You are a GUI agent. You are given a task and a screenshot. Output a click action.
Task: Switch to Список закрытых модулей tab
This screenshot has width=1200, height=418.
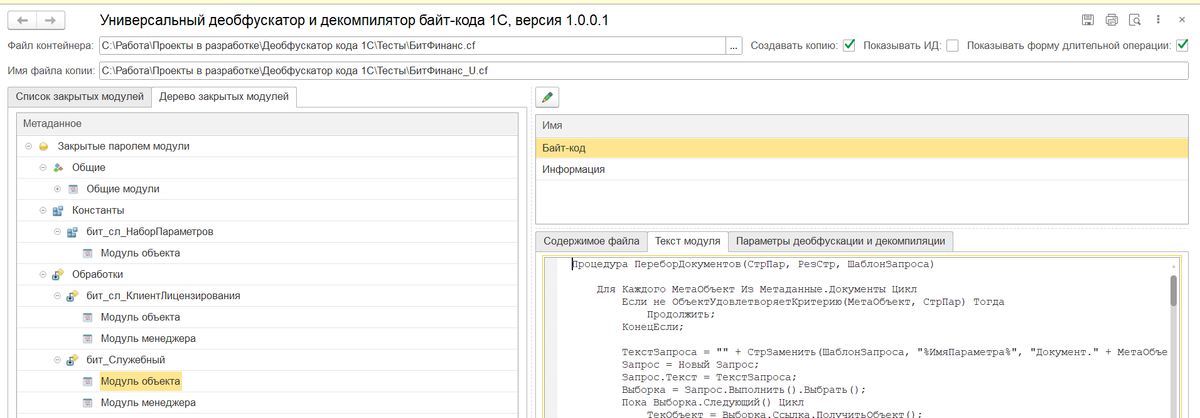click(79, 97)
